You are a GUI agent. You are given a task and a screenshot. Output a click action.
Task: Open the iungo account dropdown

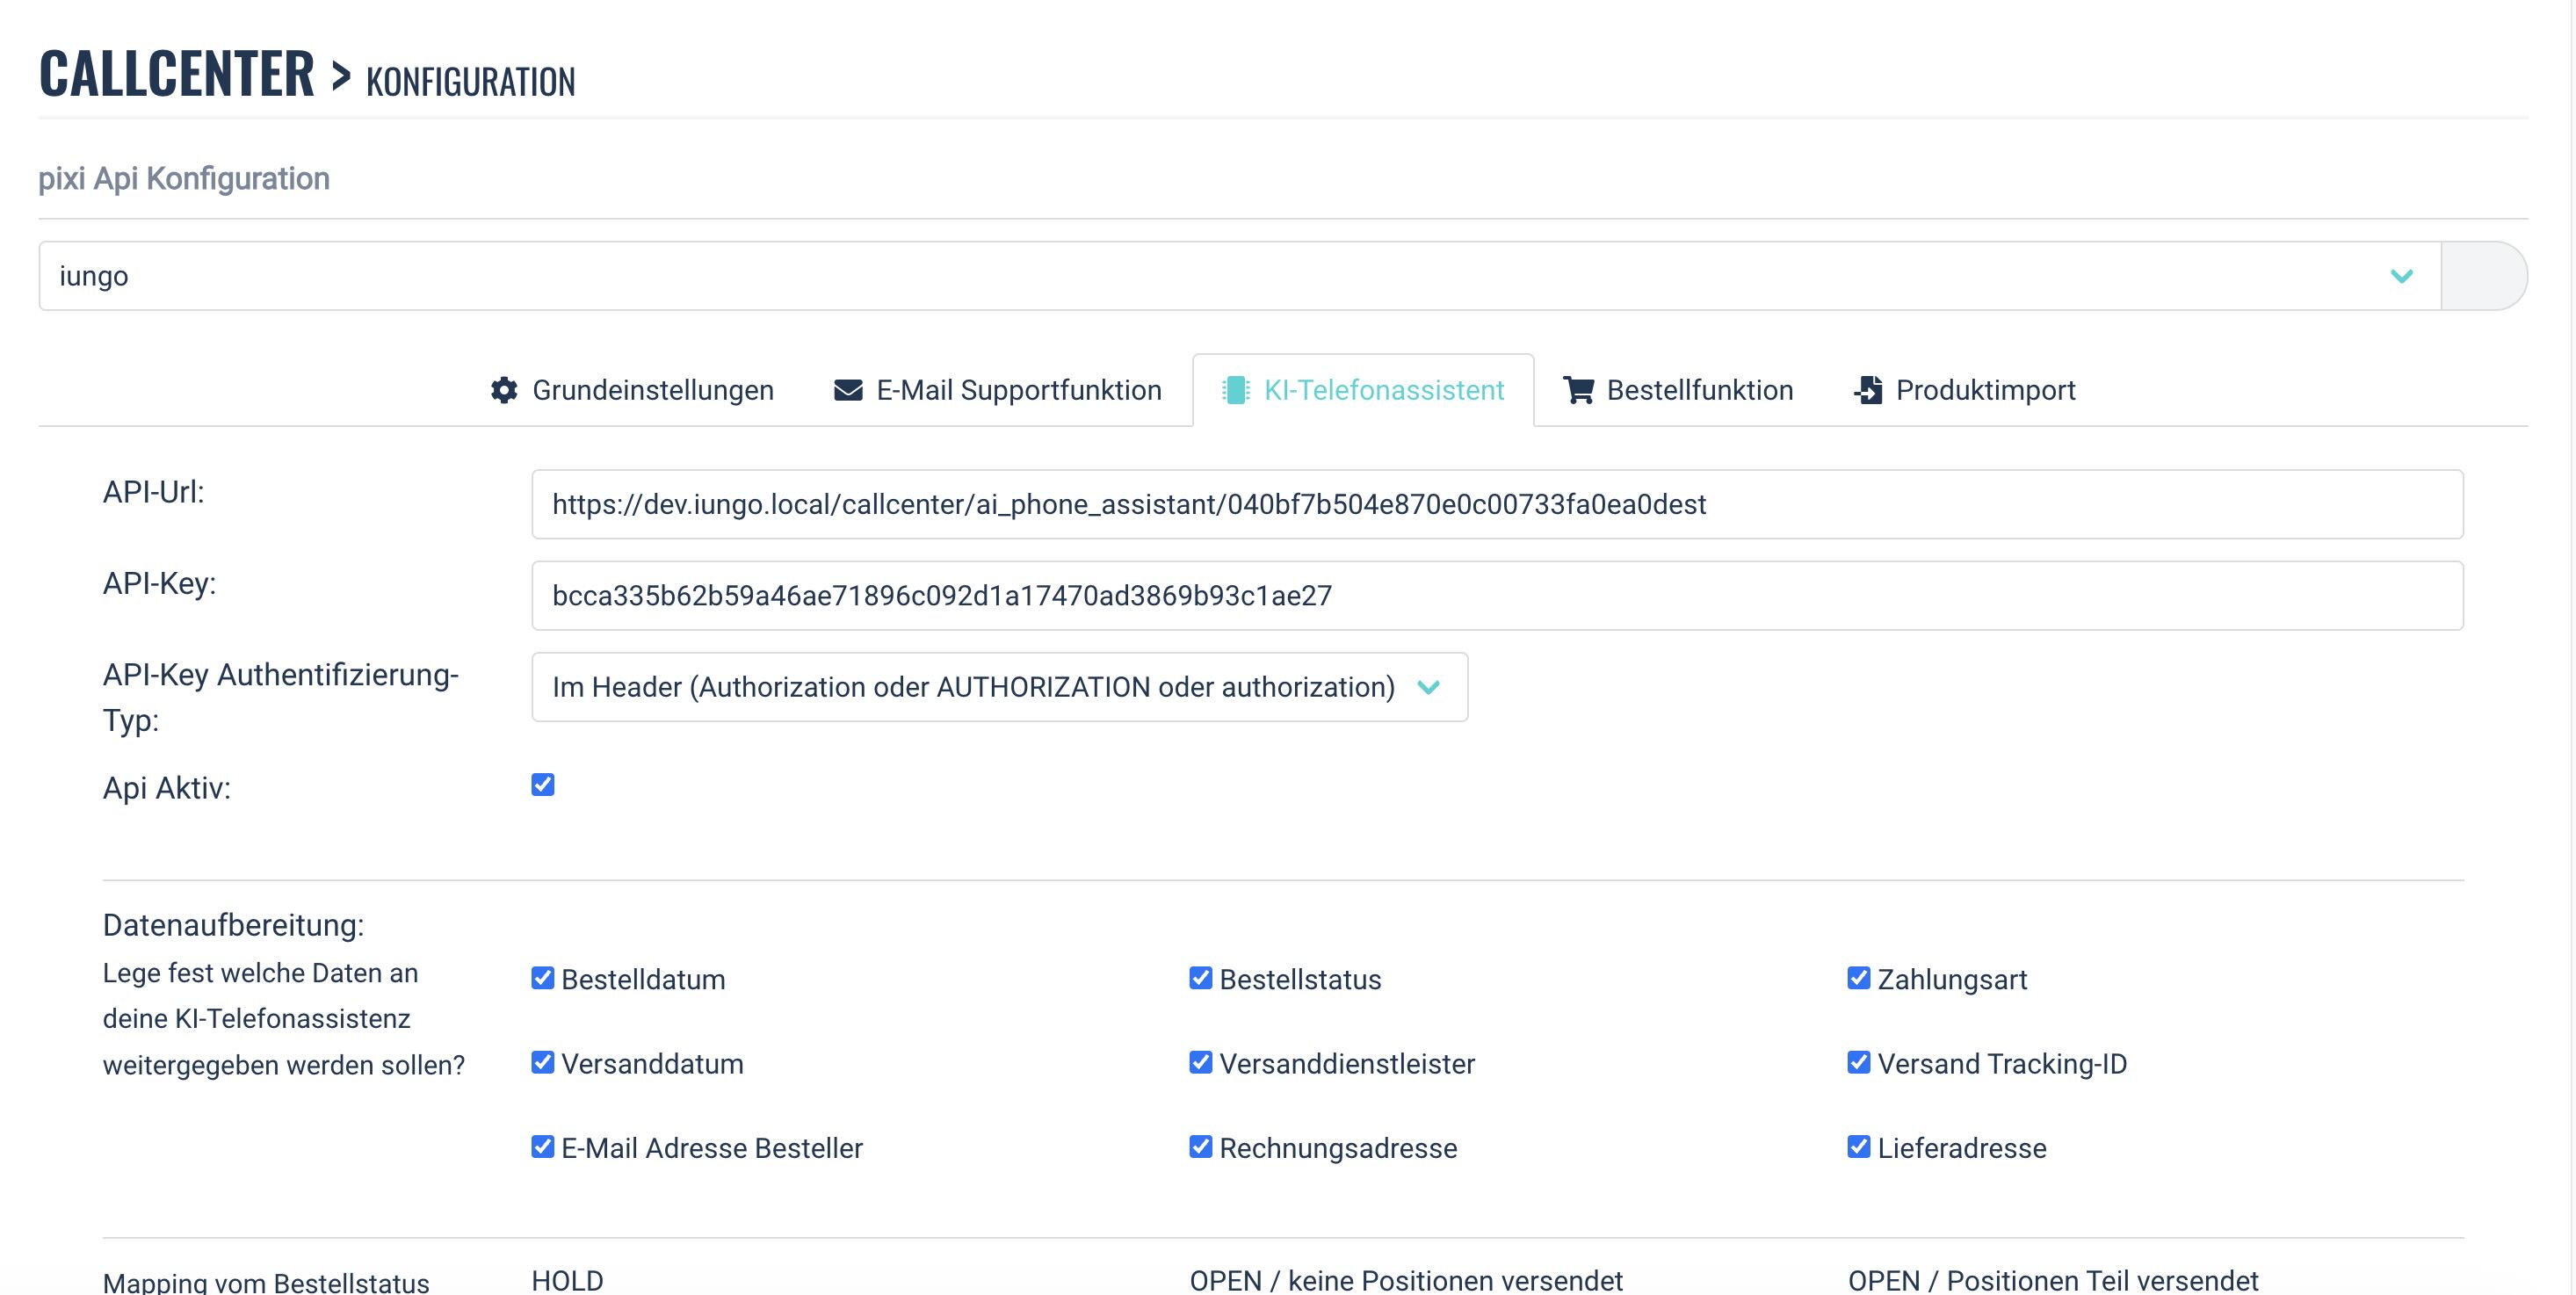(1238, 276)
